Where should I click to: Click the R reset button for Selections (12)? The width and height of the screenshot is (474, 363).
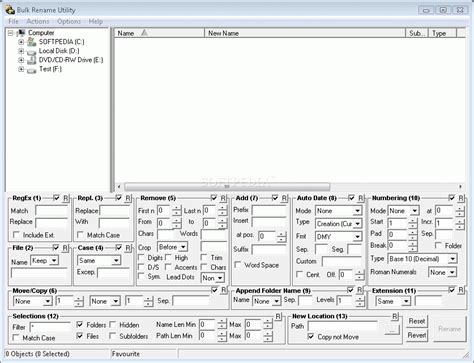(x=278, y=316)
